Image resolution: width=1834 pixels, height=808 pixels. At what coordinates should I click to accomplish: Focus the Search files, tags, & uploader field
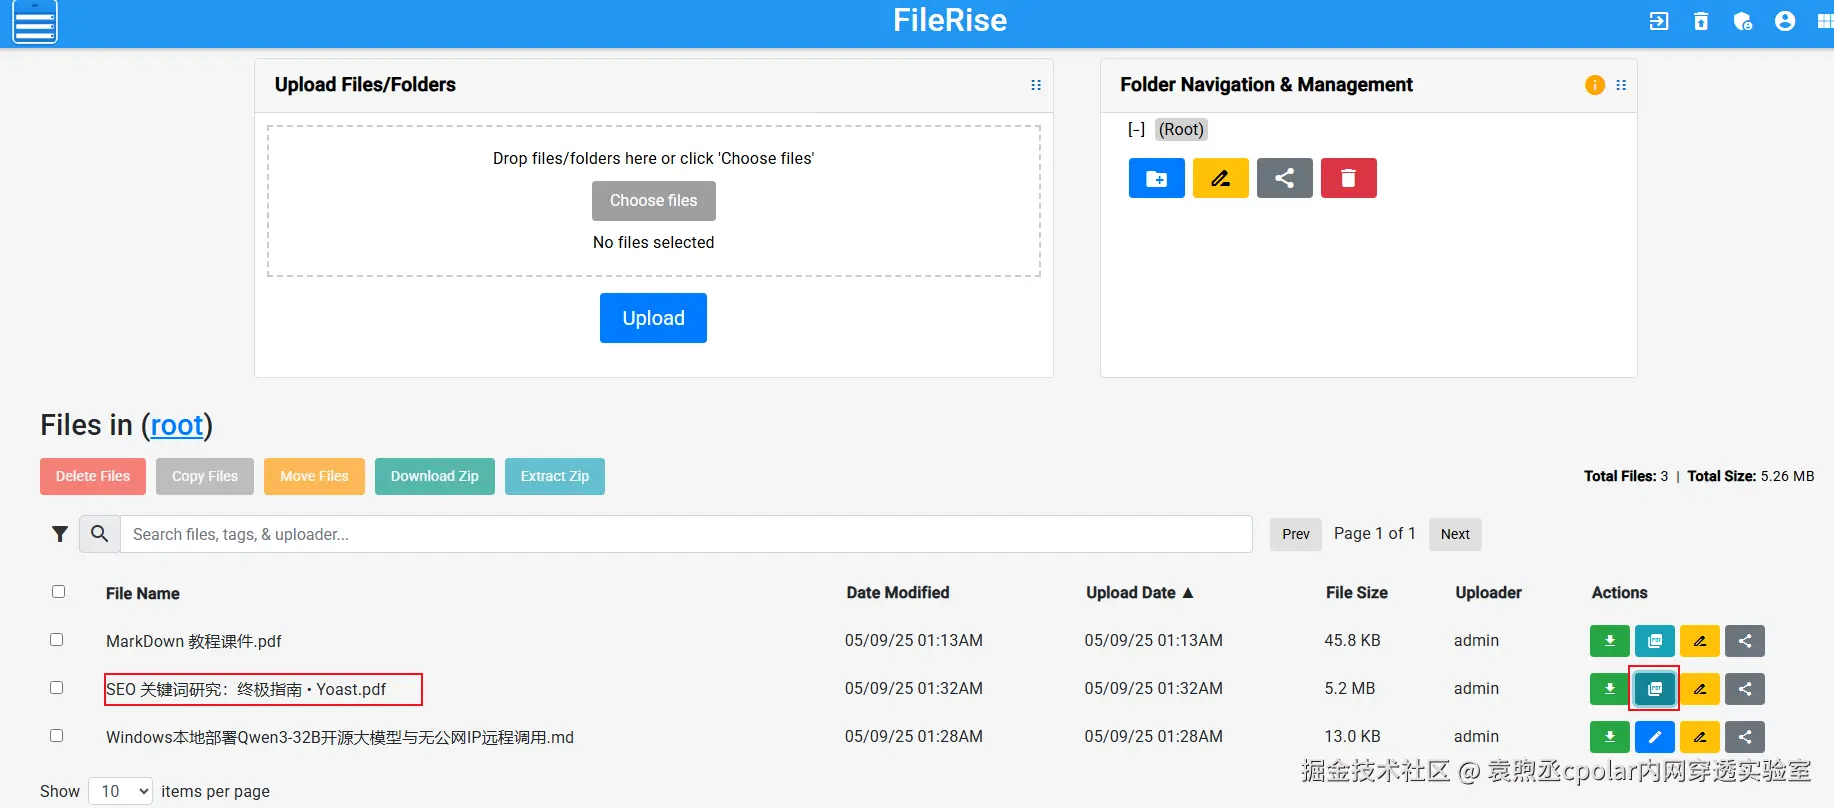click(x=686, y=534)
